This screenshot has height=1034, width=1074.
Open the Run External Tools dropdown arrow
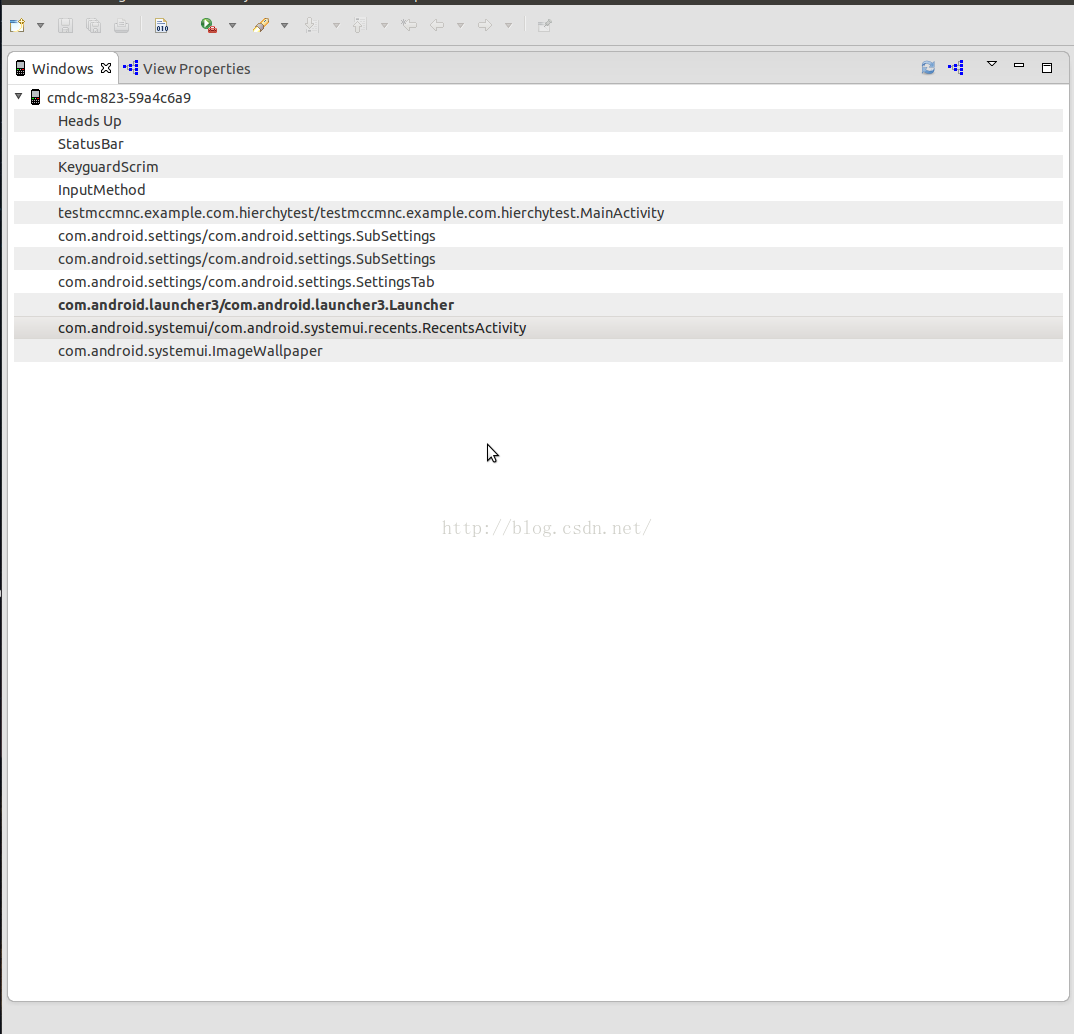(232, 26)
